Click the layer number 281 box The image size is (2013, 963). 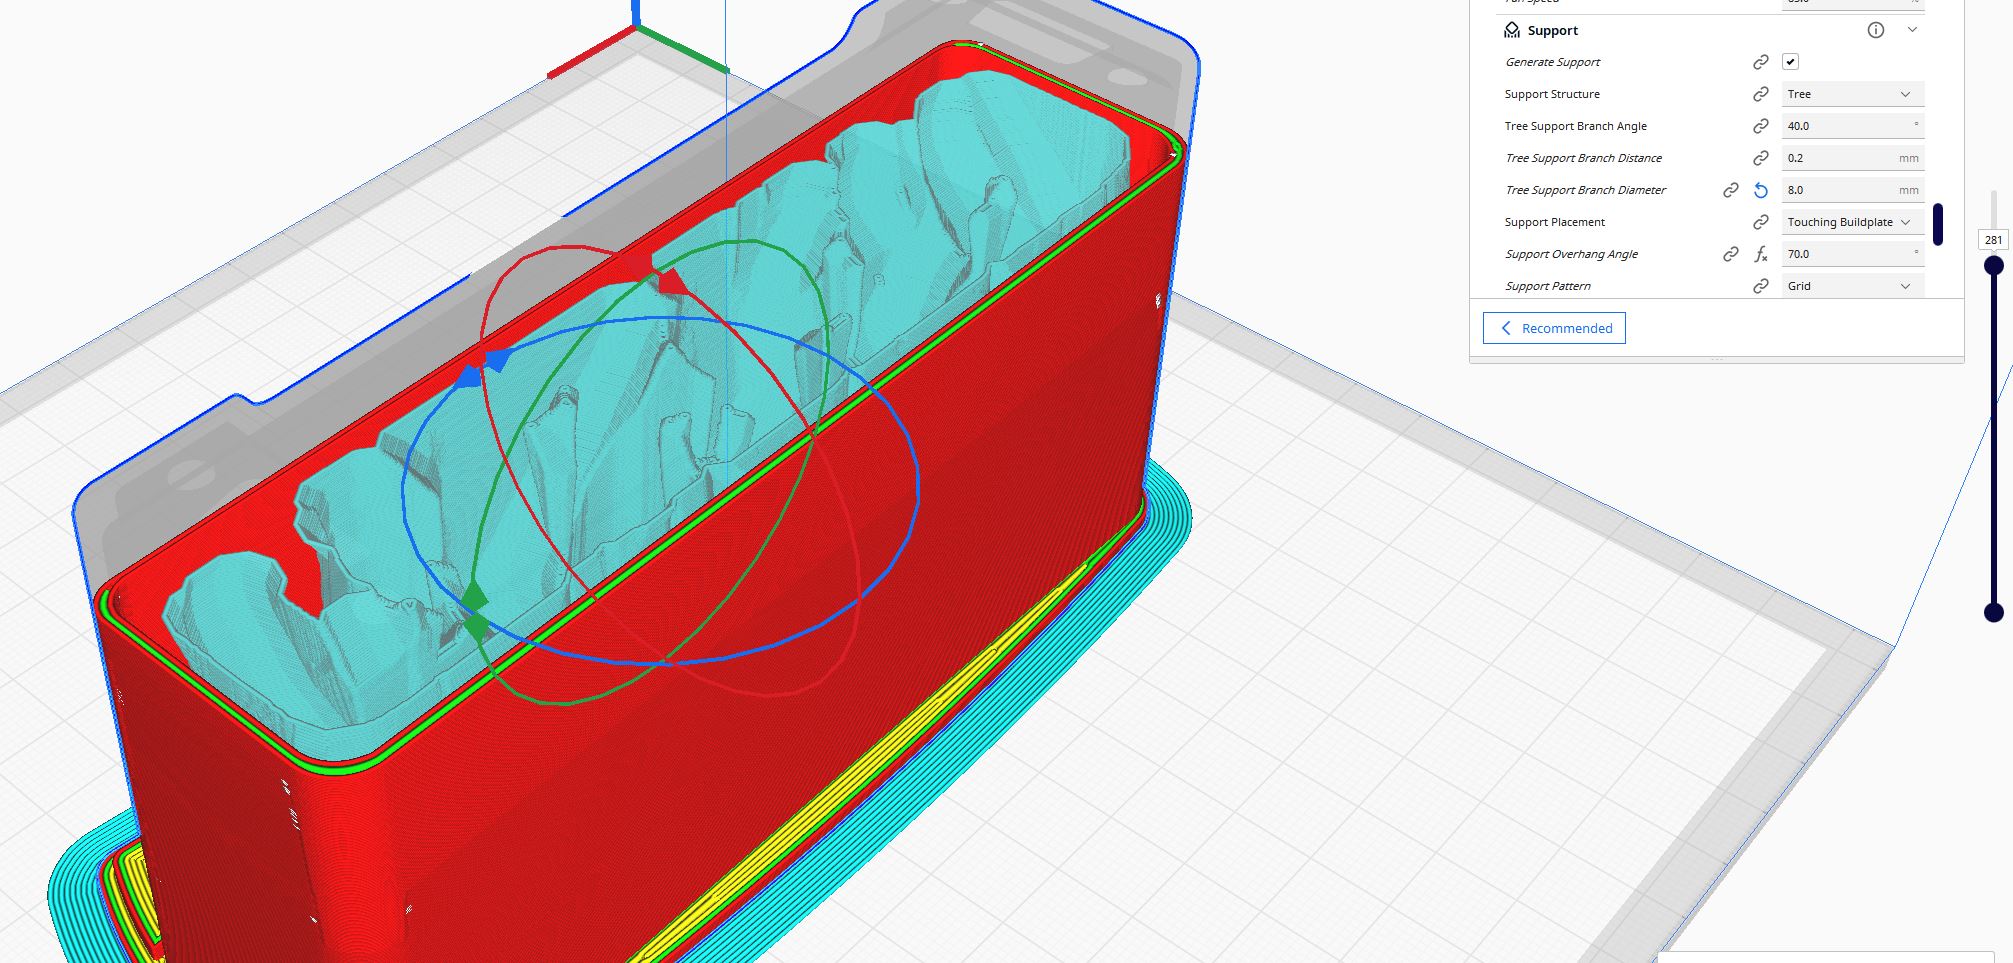tap(1993, 240)
